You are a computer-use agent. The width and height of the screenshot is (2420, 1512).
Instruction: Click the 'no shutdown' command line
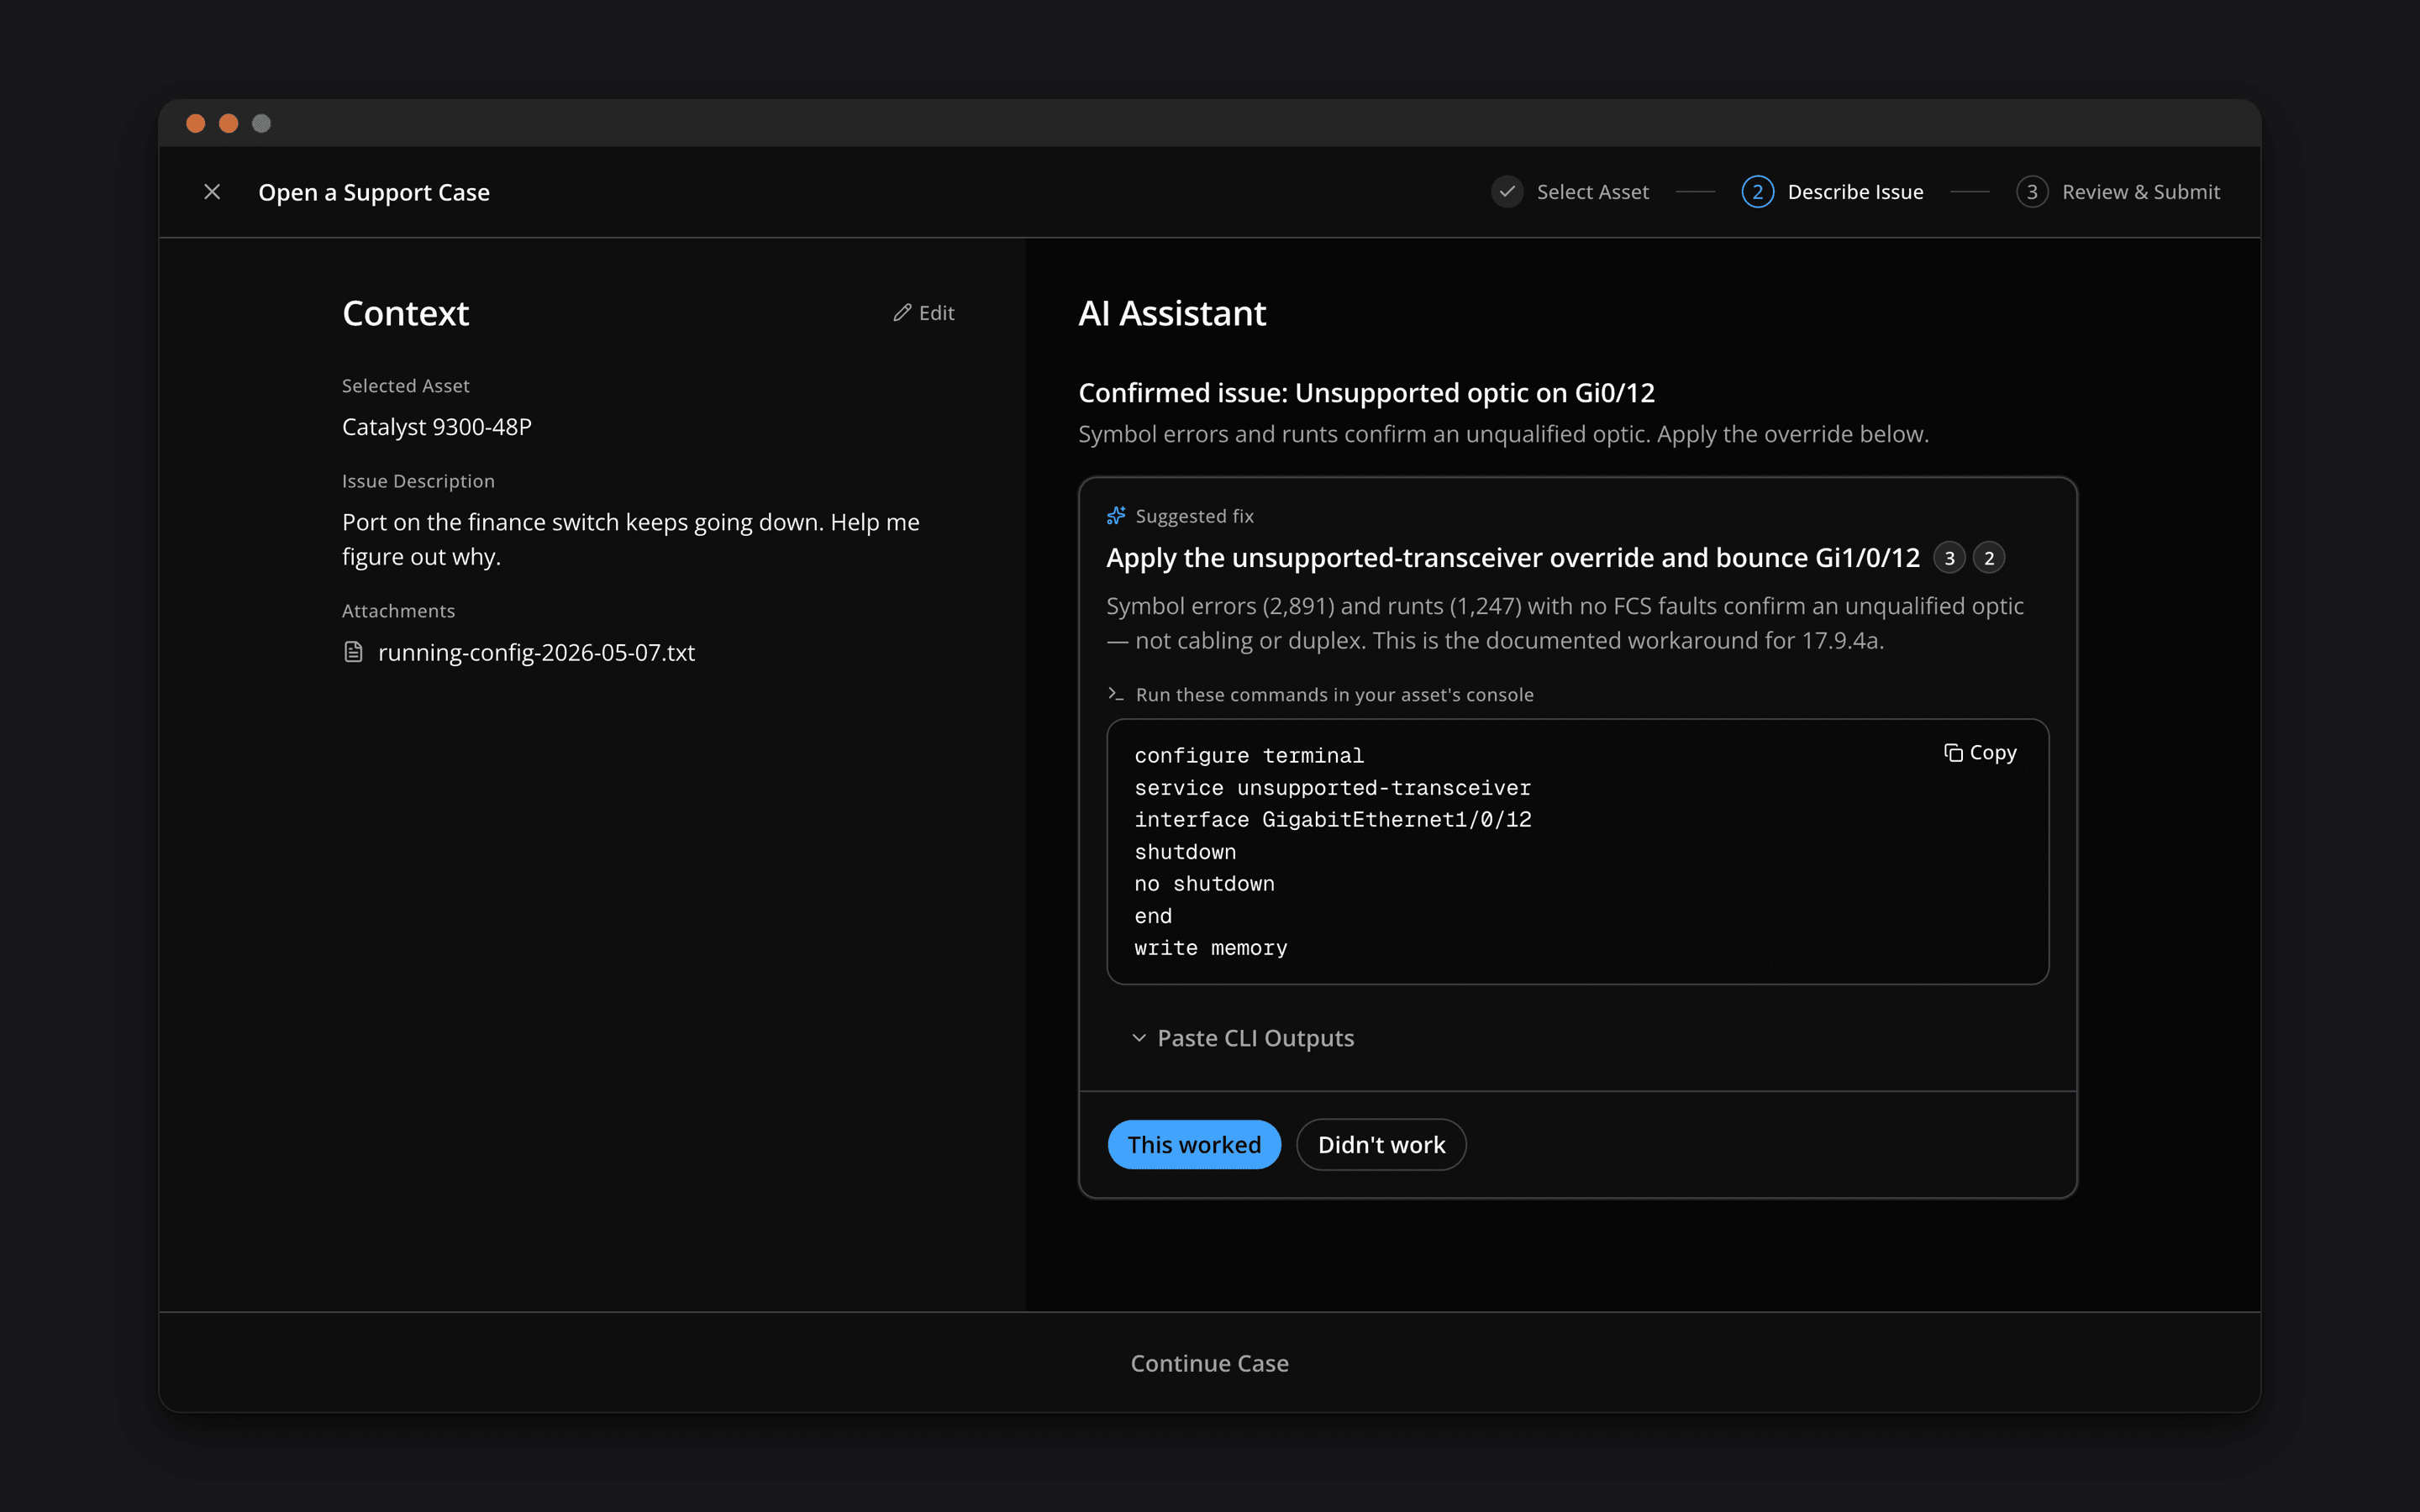(x=1204, y=884)
